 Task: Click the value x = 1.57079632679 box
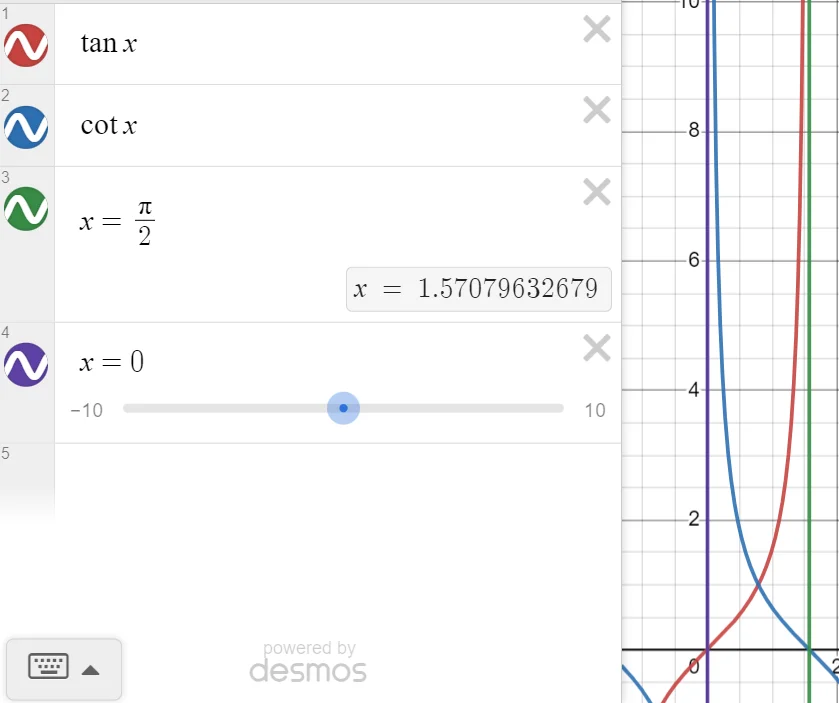coord(478,289)
